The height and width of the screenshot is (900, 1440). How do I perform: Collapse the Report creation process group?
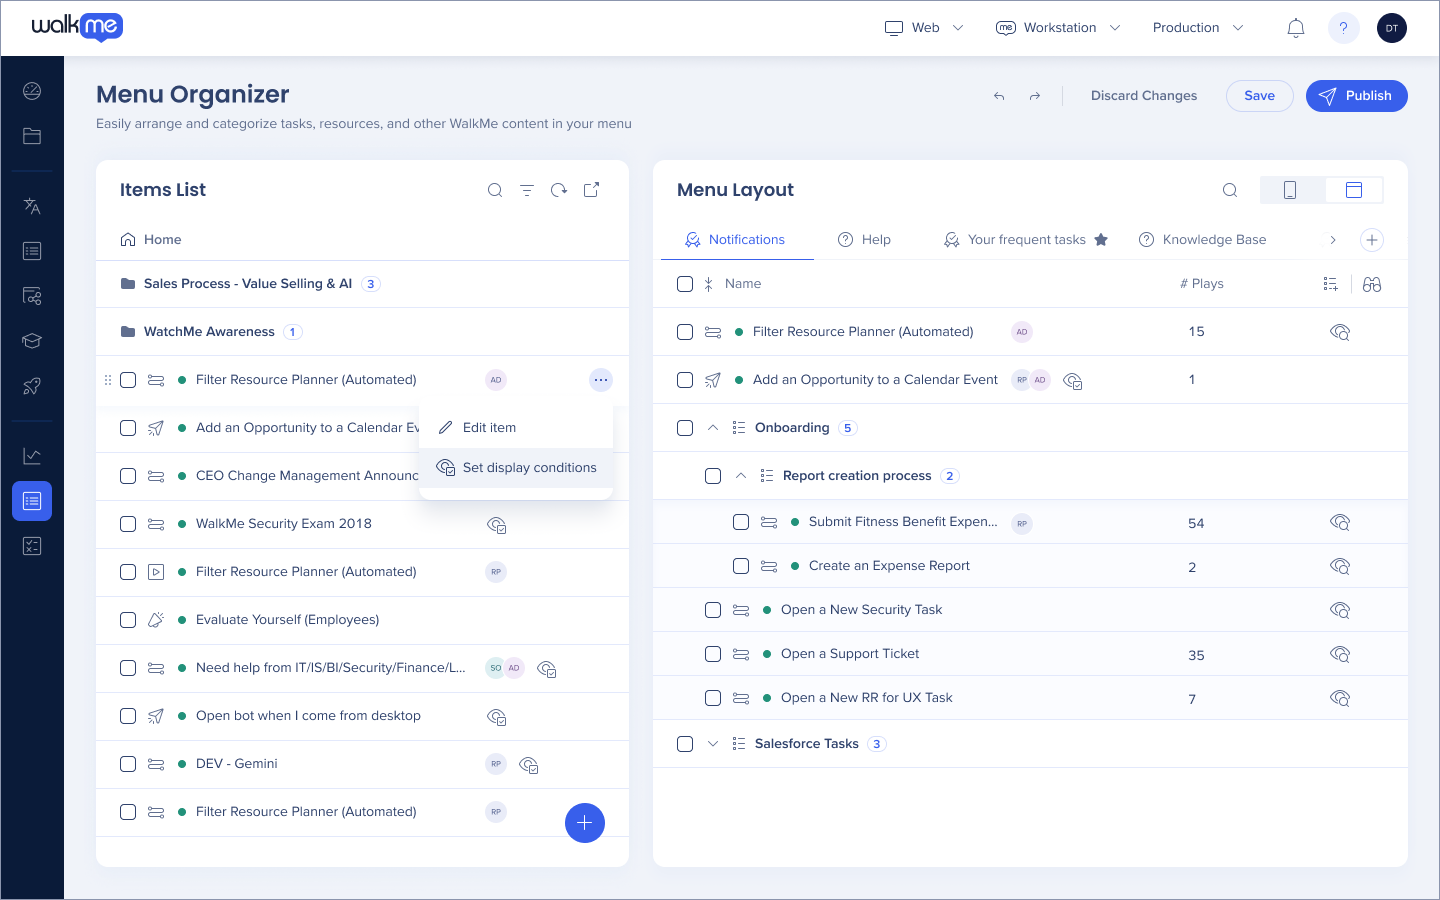(x=741, y=476)
